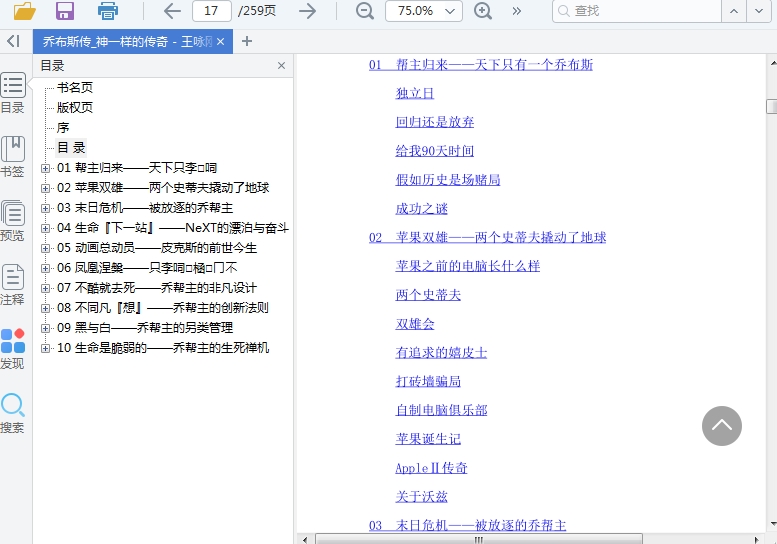Open link 02 苹果双雄——两个史蒂夫撬动了地球
This screenshot has width=777, height=544.
coord(488,237)
